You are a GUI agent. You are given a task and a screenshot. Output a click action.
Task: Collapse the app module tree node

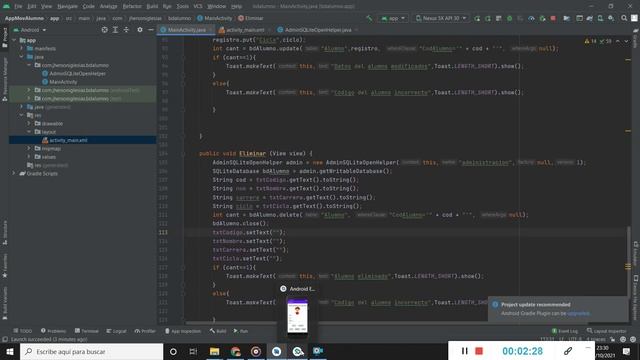pyautogui.click(x=15, y=40)
